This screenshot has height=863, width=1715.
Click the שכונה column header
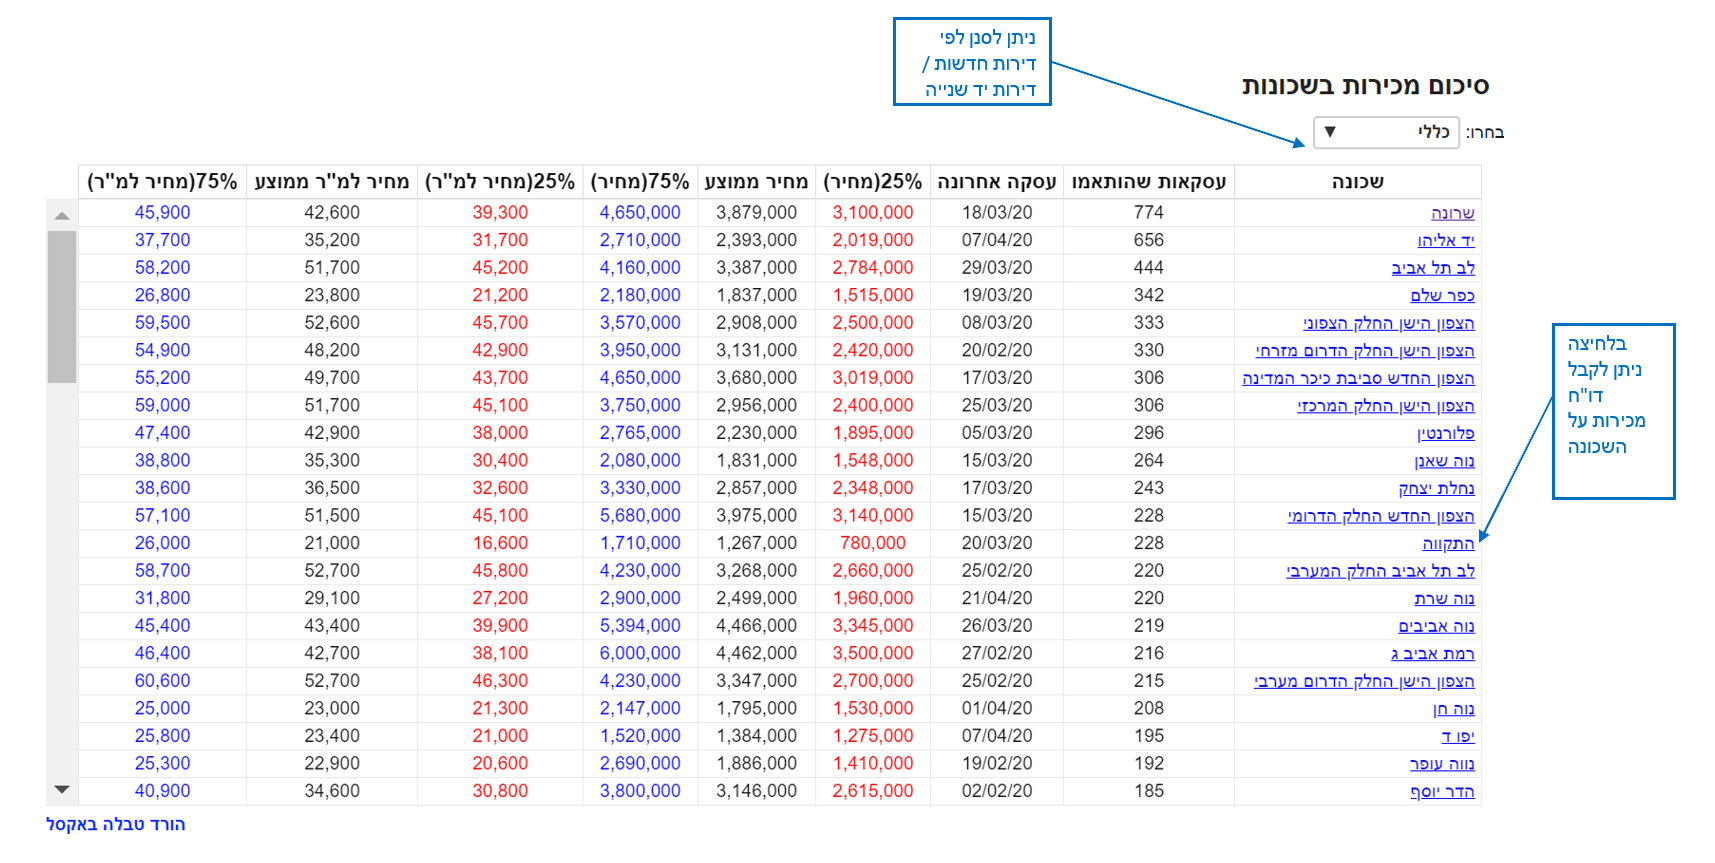[x=1357, y=182]
